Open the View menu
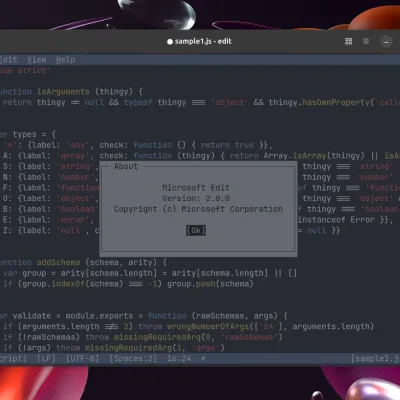Image resolution: width=400 pixels, height=400 pixels. coord(37,60)
